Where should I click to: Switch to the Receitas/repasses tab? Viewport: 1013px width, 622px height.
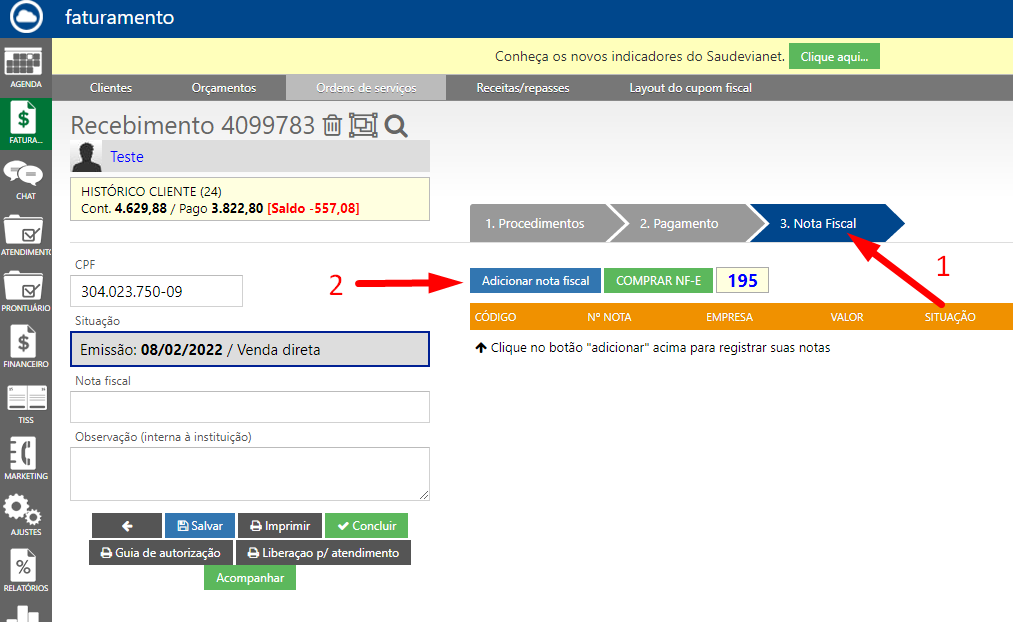point(523,88)
